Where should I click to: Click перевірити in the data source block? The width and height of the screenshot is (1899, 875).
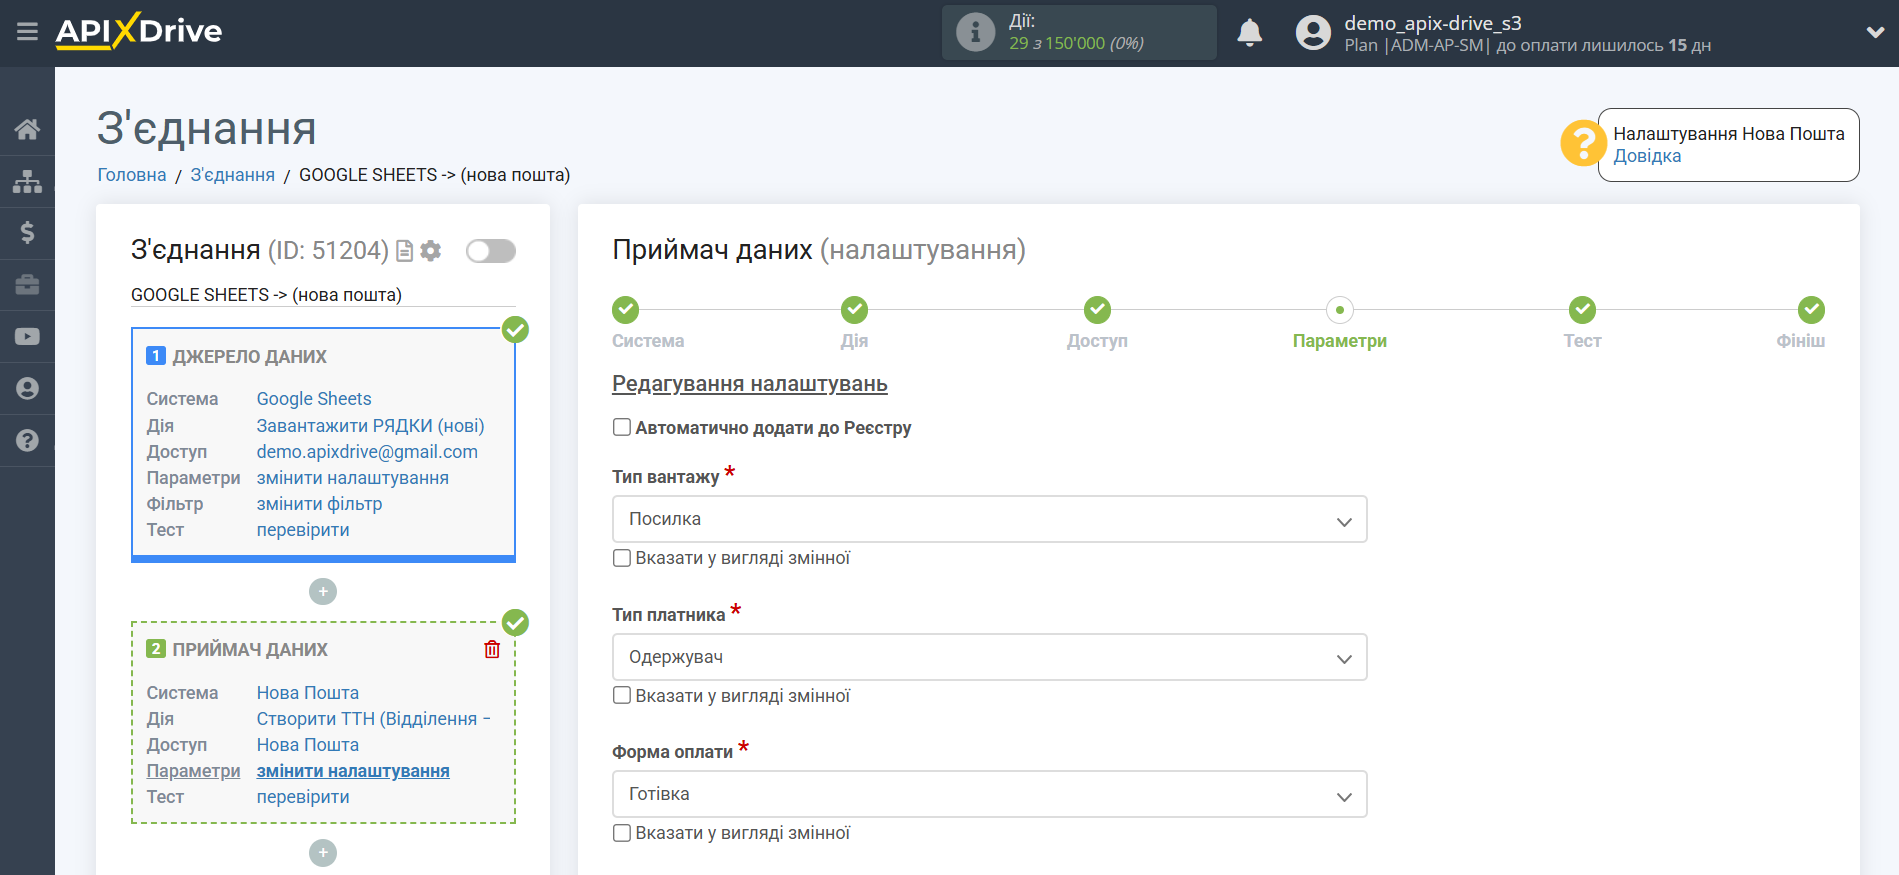point(303,530)
